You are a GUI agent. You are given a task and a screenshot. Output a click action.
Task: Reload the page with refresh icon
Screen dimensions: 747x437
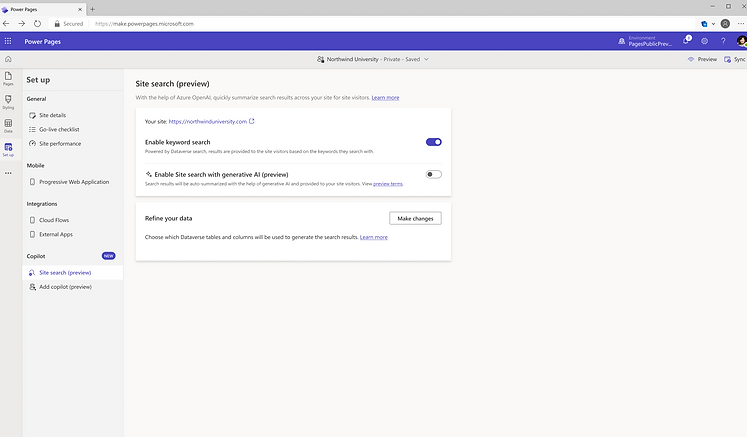[x=37, y=23]
